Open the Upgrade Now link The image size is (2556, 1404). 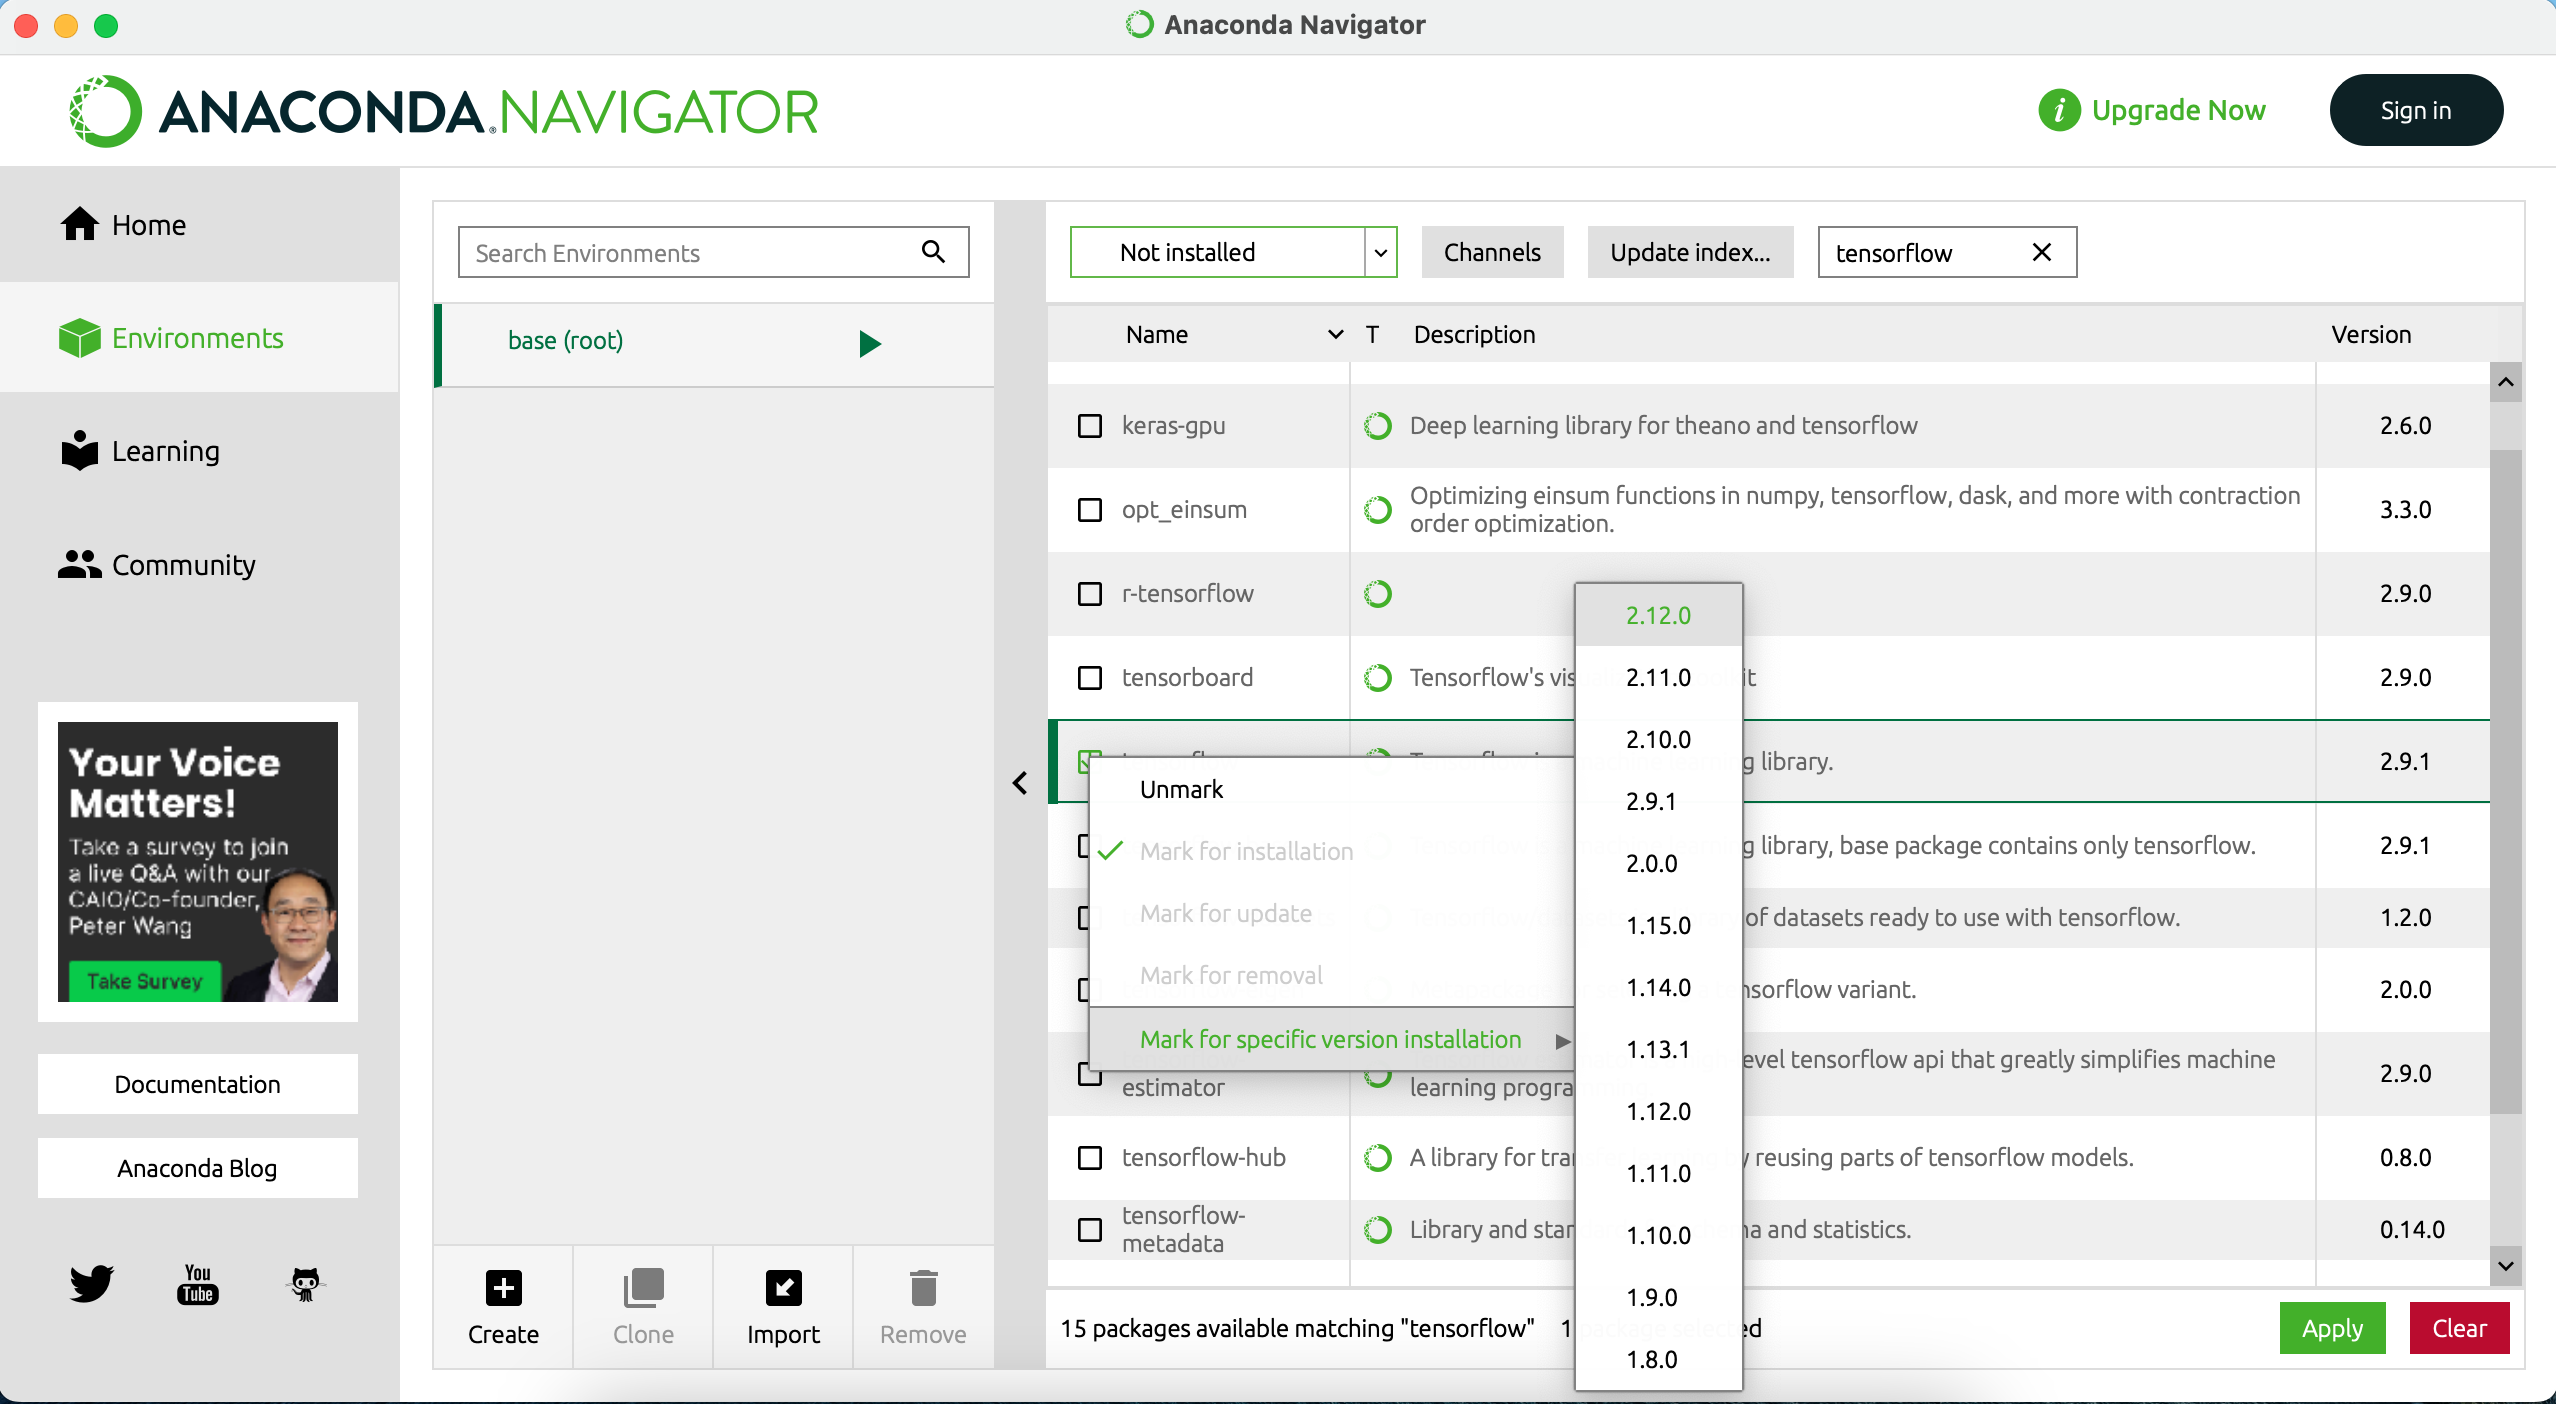click(x=2178, y=110)
